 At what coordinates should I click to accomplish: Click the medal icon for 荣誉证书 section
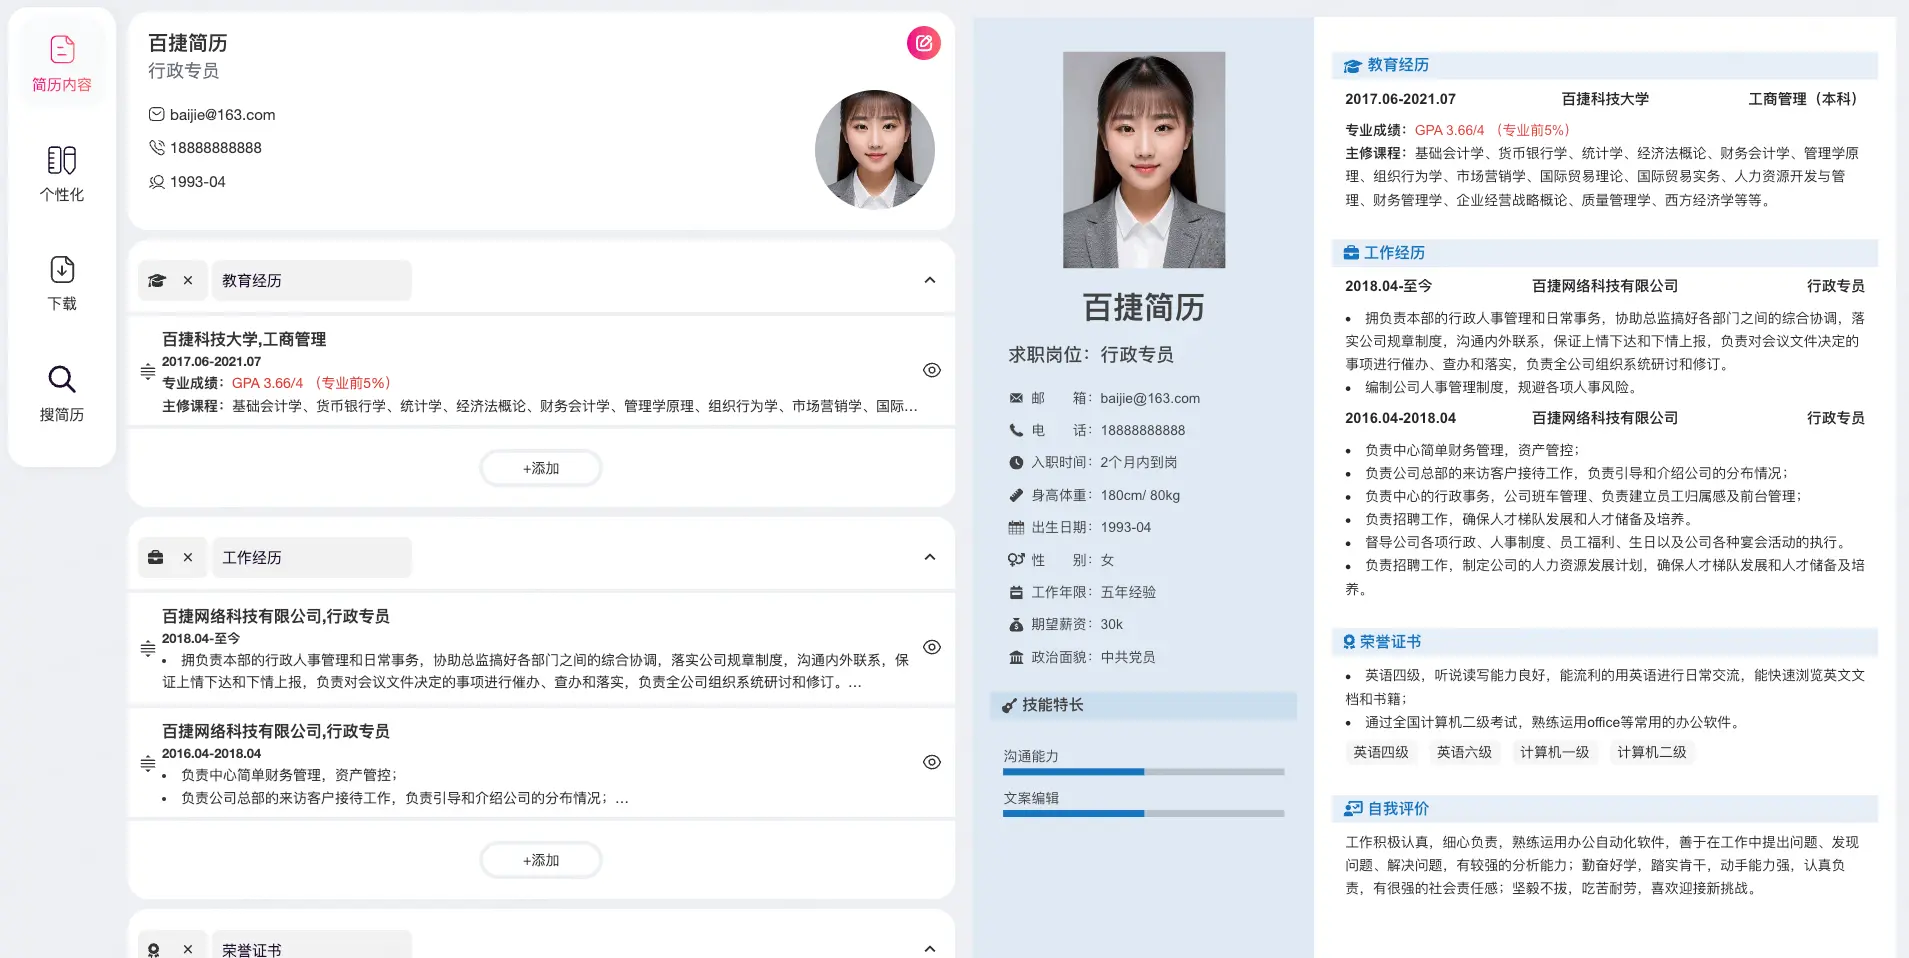154,950
